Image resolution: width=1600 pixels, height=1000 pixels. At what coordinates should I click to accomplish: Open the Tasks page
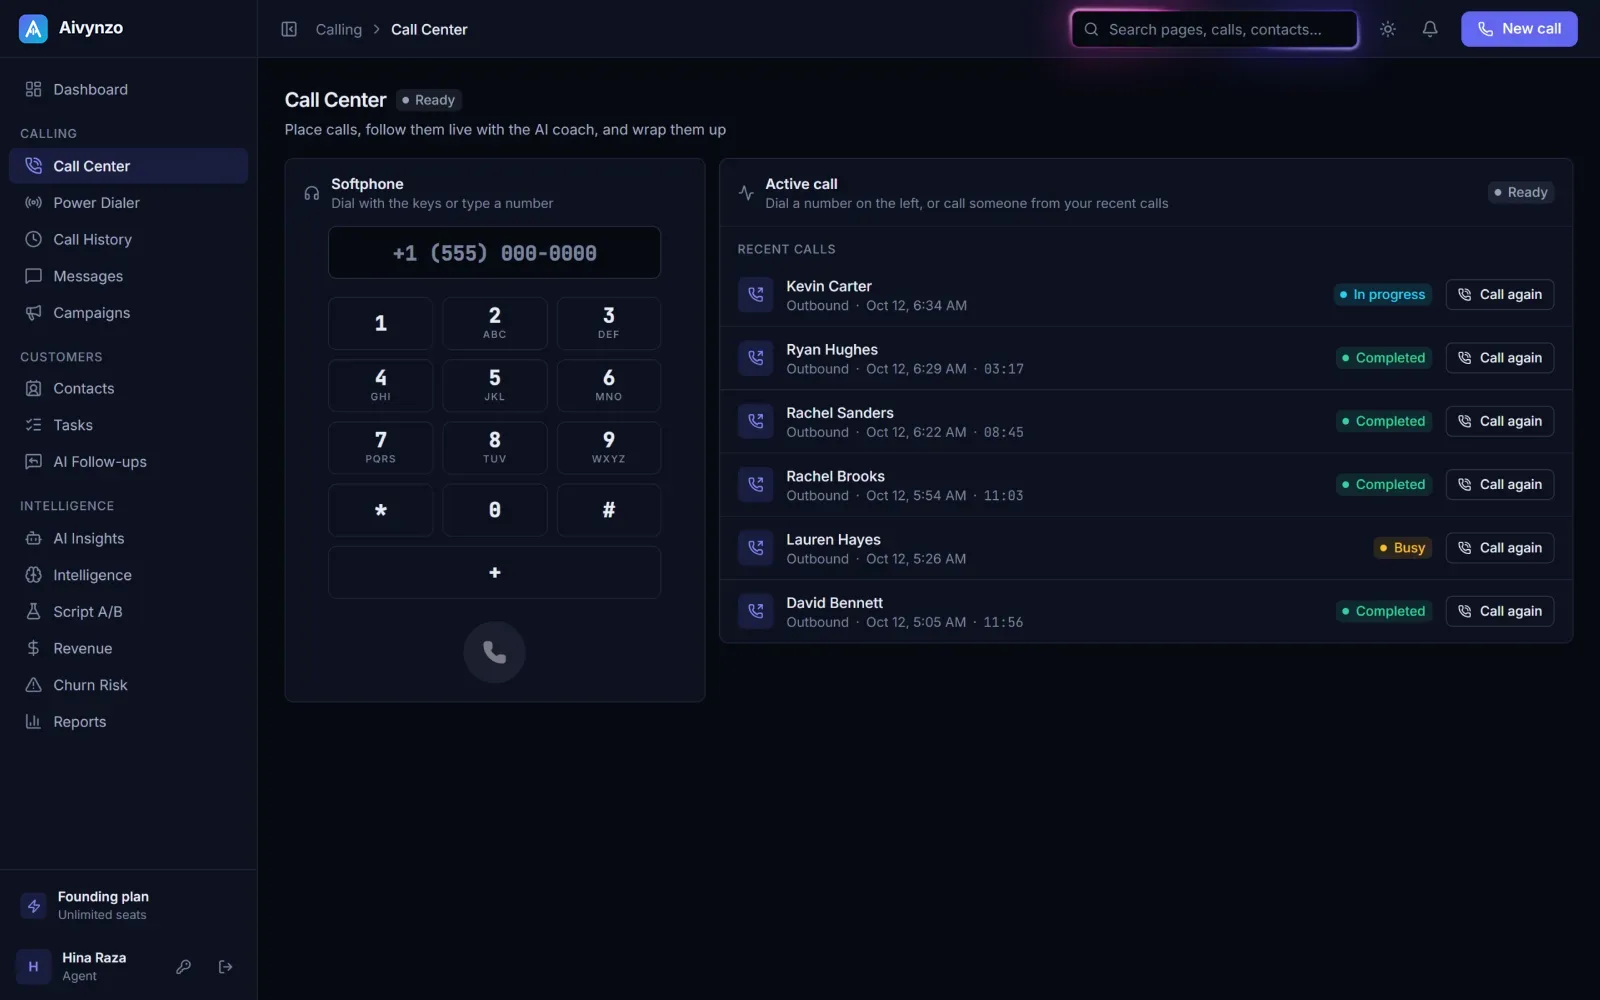point(128,425)
